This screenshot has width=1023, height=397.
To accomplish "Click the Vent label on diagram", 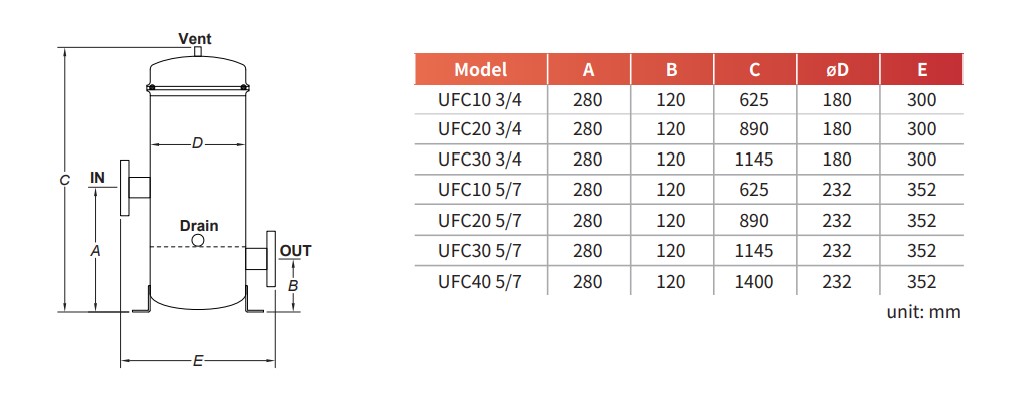I will 195,39.
